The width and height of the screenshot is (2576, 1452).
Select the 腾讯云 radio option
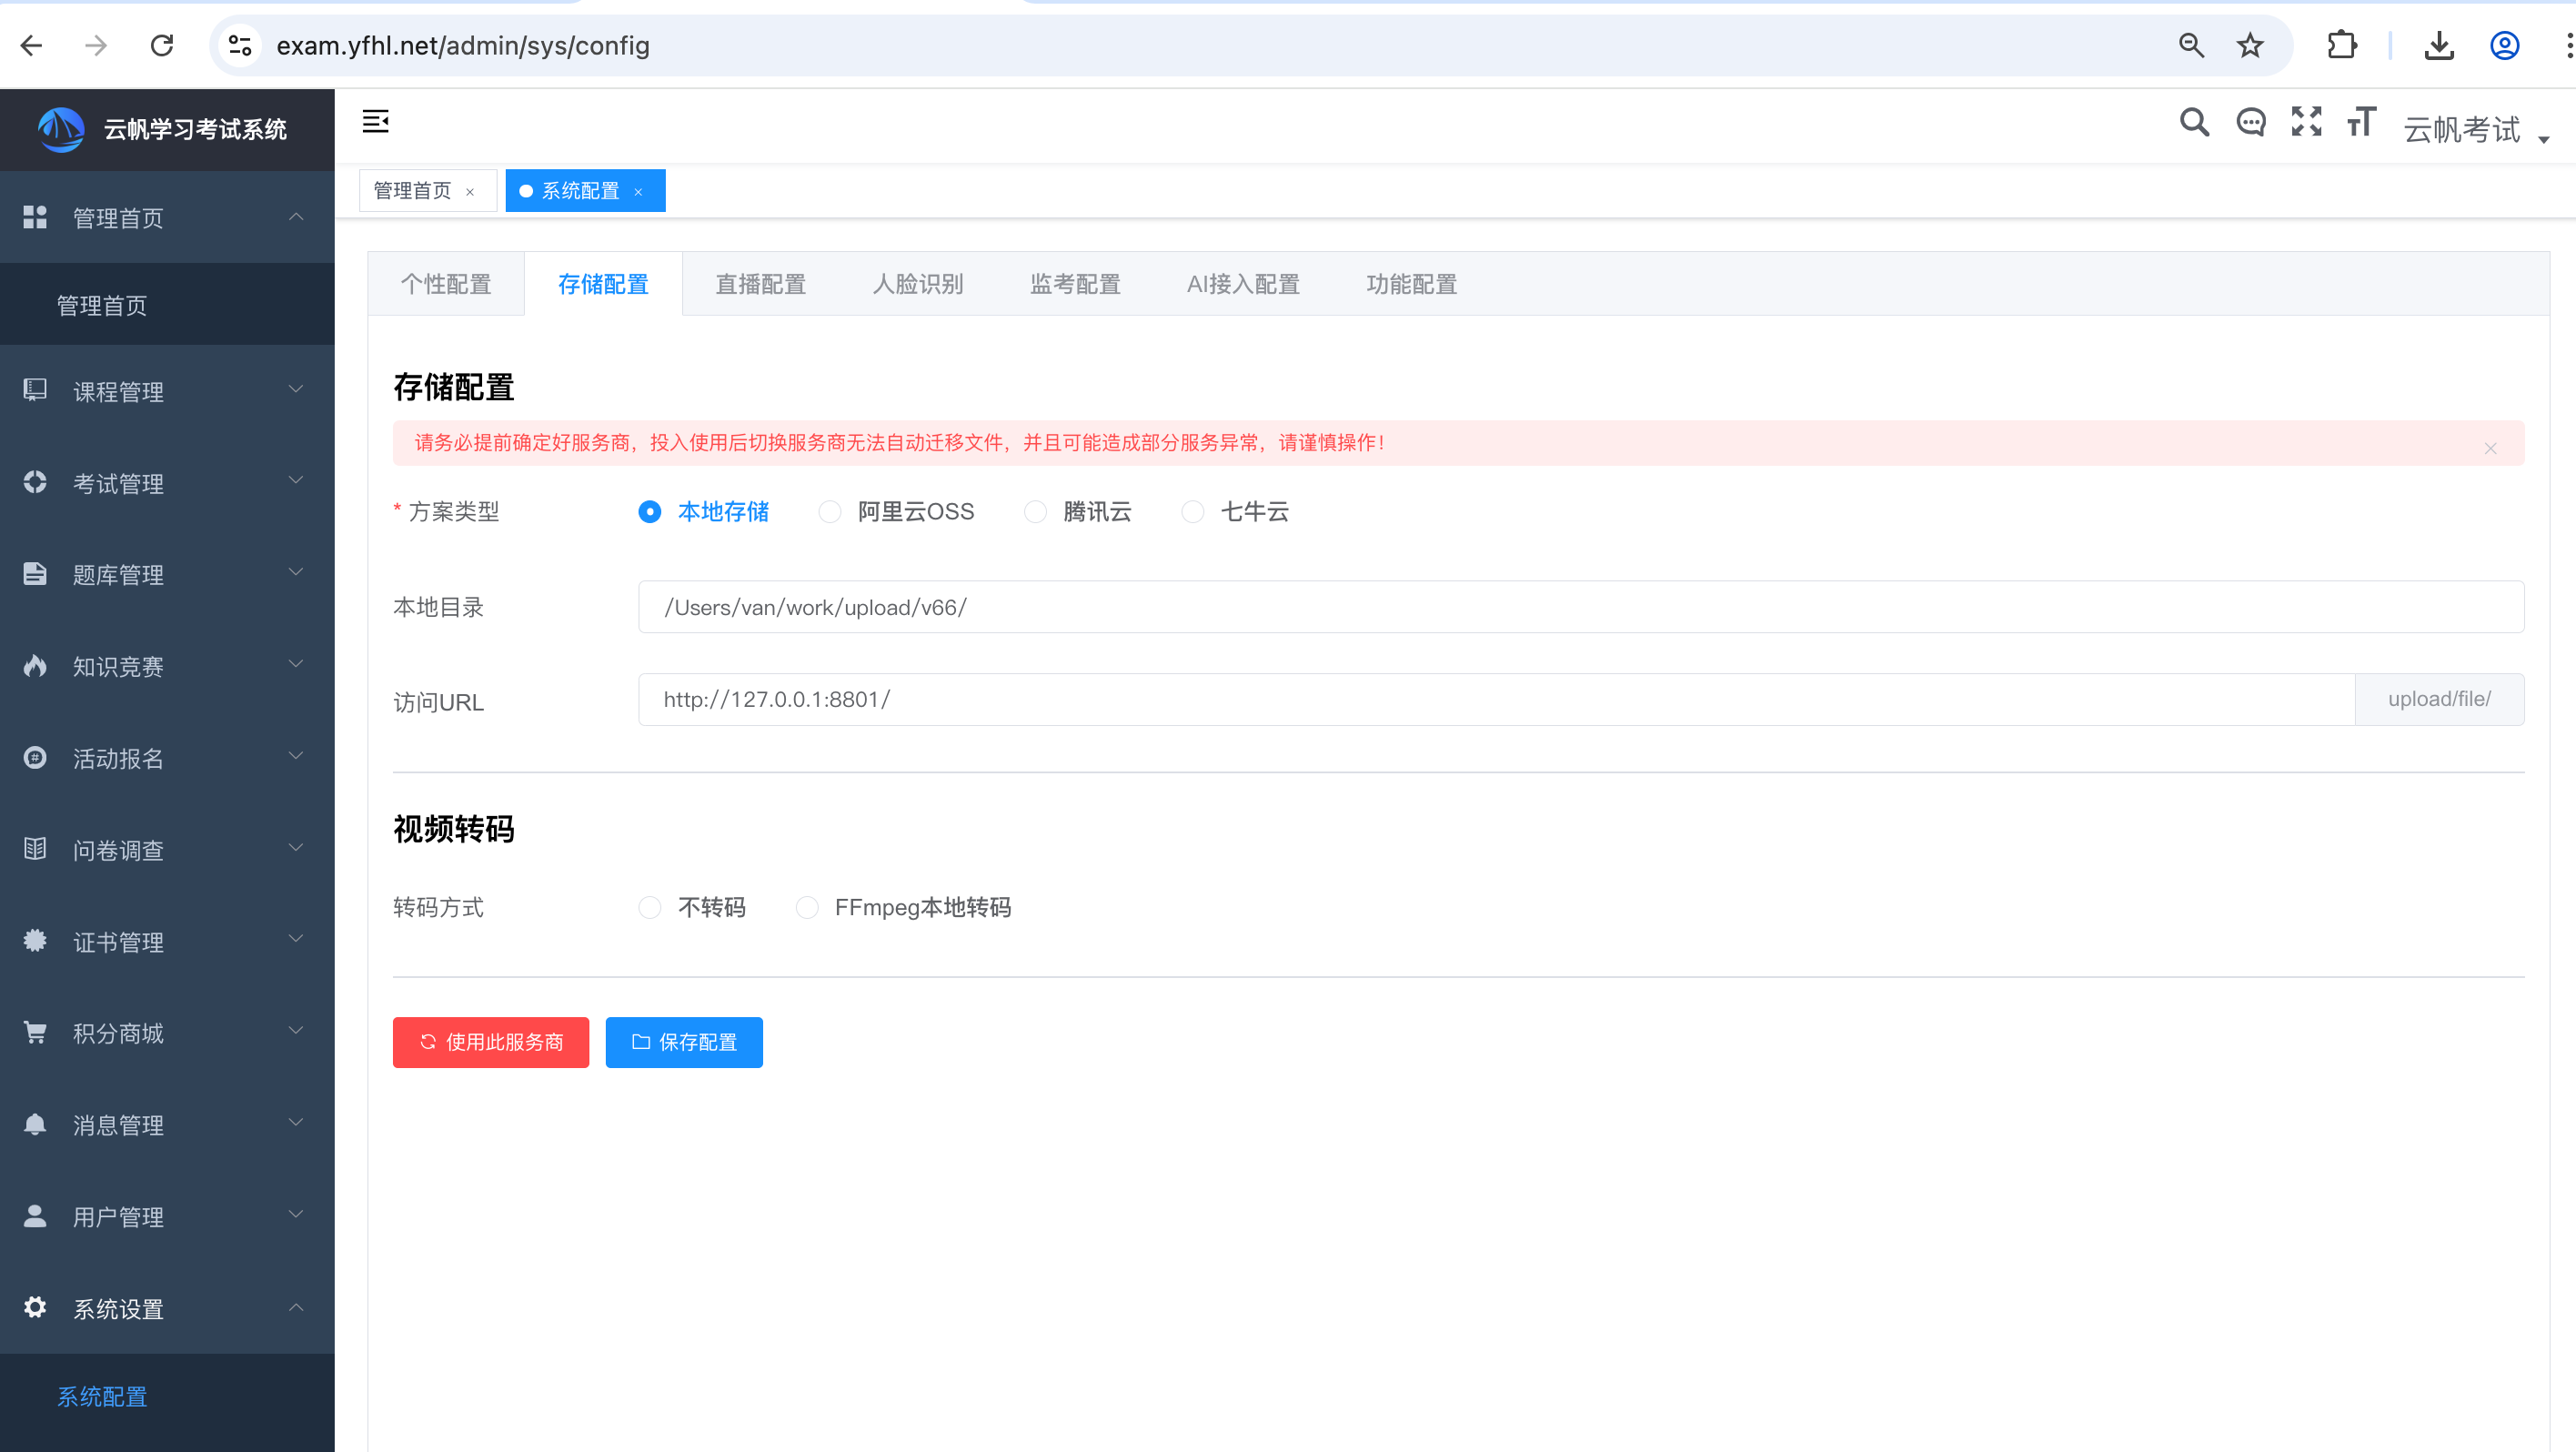coord(1078,512)
